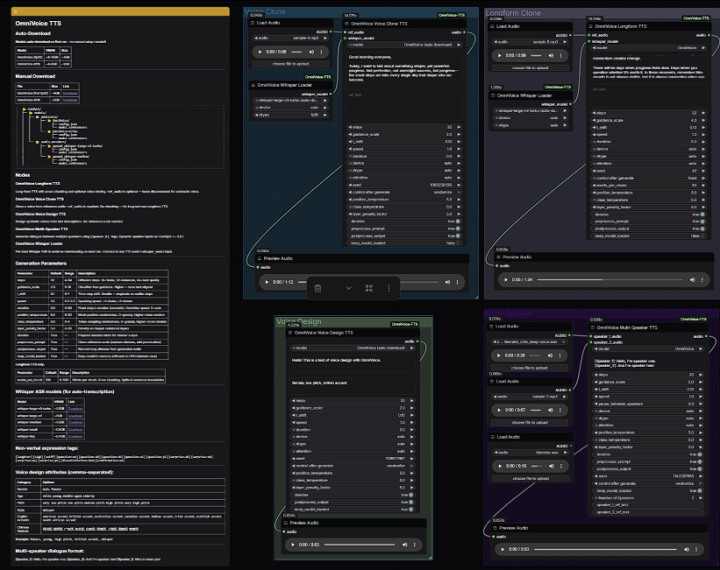Click the frame icon in the floating toolbar
Screen dimensions: 720x570
(x=369, y=288)
